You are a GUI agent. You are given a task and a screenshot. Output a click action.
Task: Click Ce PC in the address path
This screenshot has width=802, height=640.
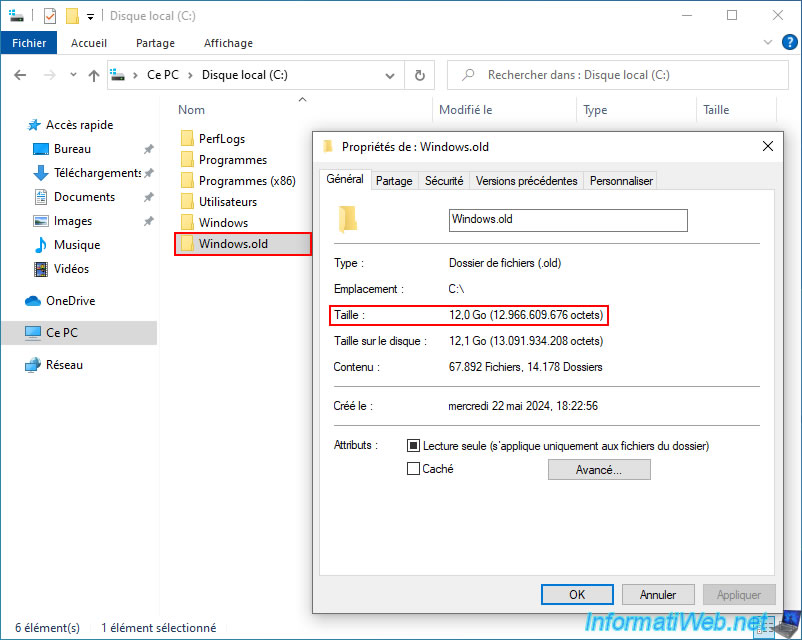pyautogui.click(x=163, y=75)
